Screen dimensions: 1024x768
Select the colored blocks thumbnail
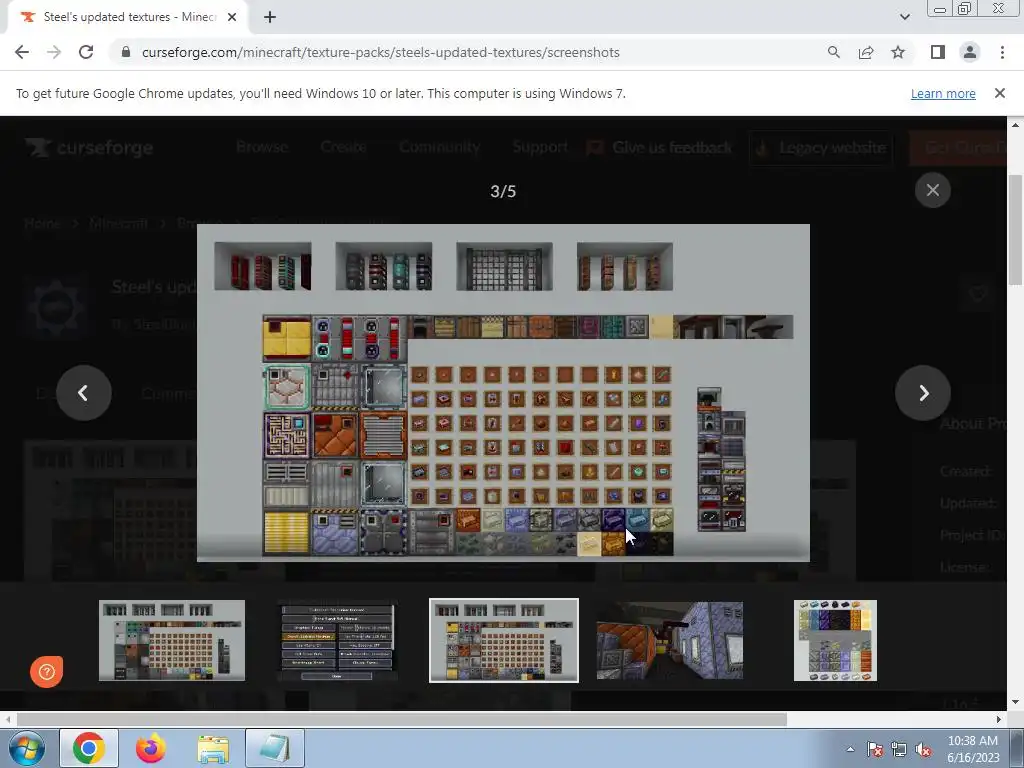(835, 641)
